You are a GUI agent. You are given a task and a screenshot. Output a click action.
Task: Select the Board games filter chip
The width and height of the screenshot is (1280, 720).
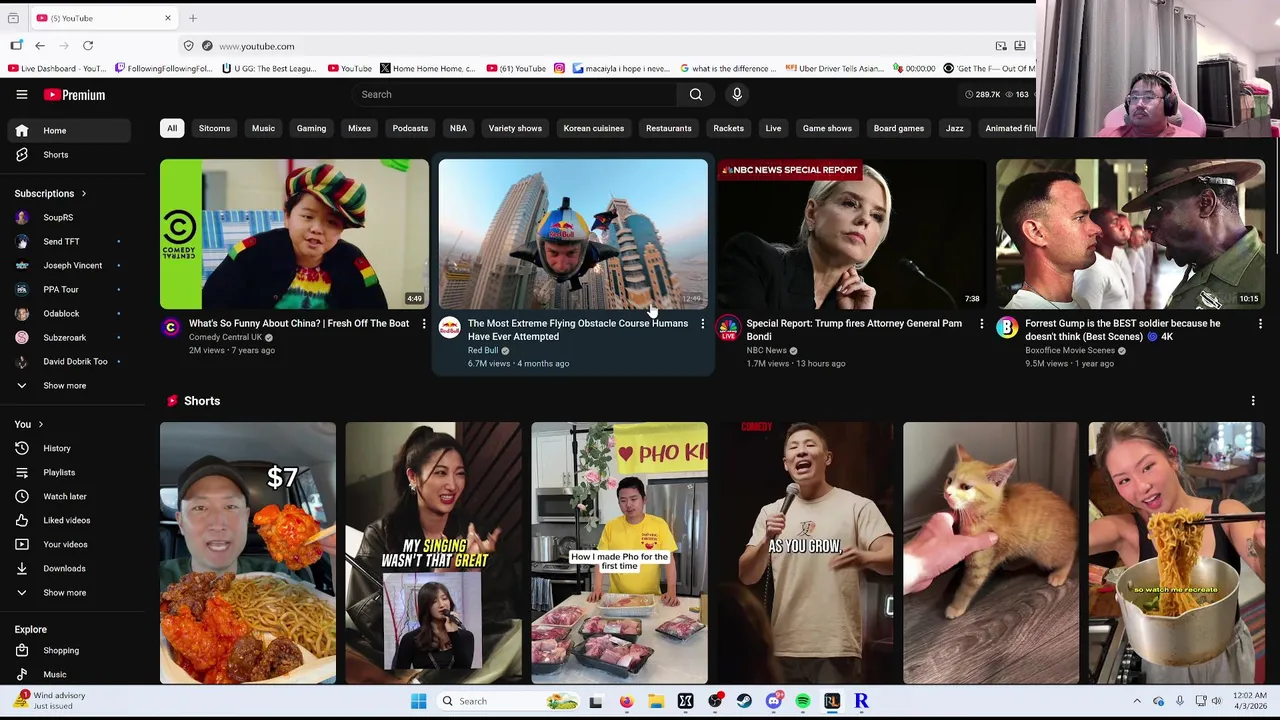pos(899,128)
